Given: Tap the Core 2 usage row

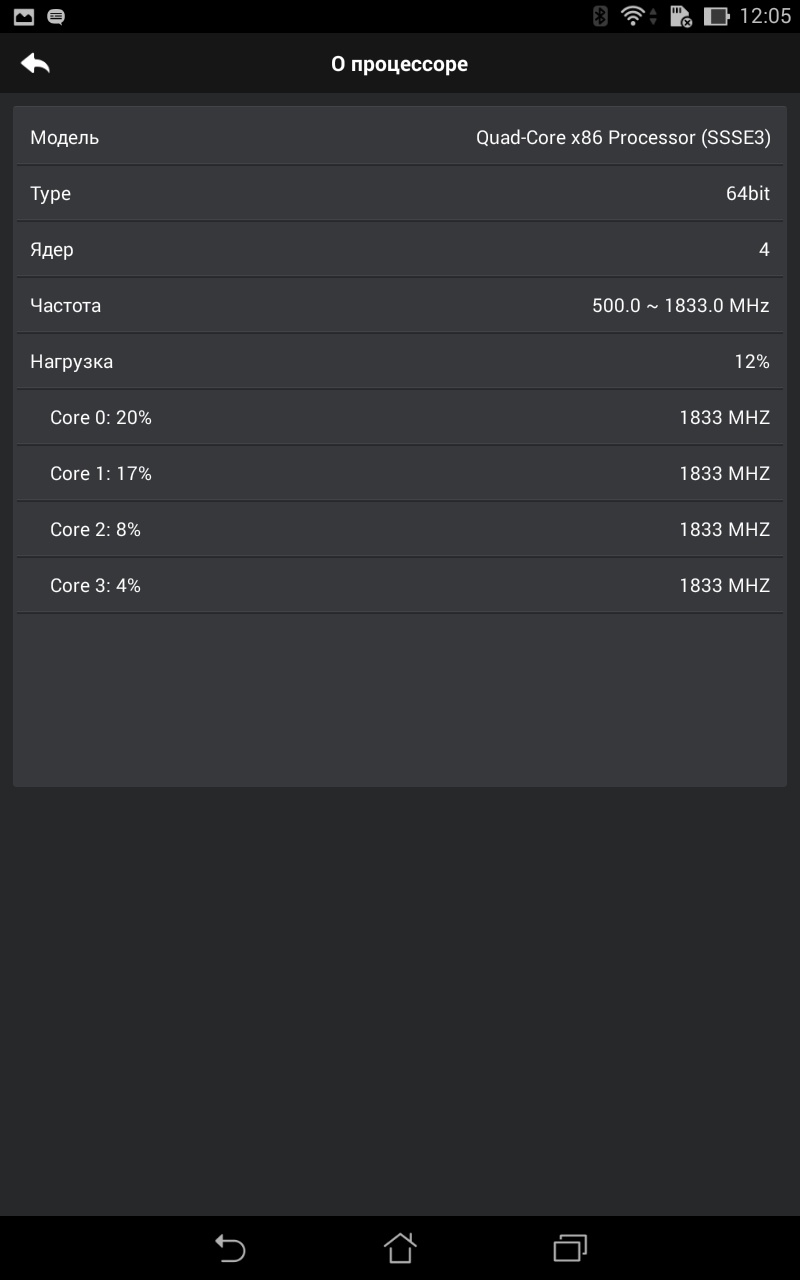Looking at the screenshot, I should pos(400,529).
